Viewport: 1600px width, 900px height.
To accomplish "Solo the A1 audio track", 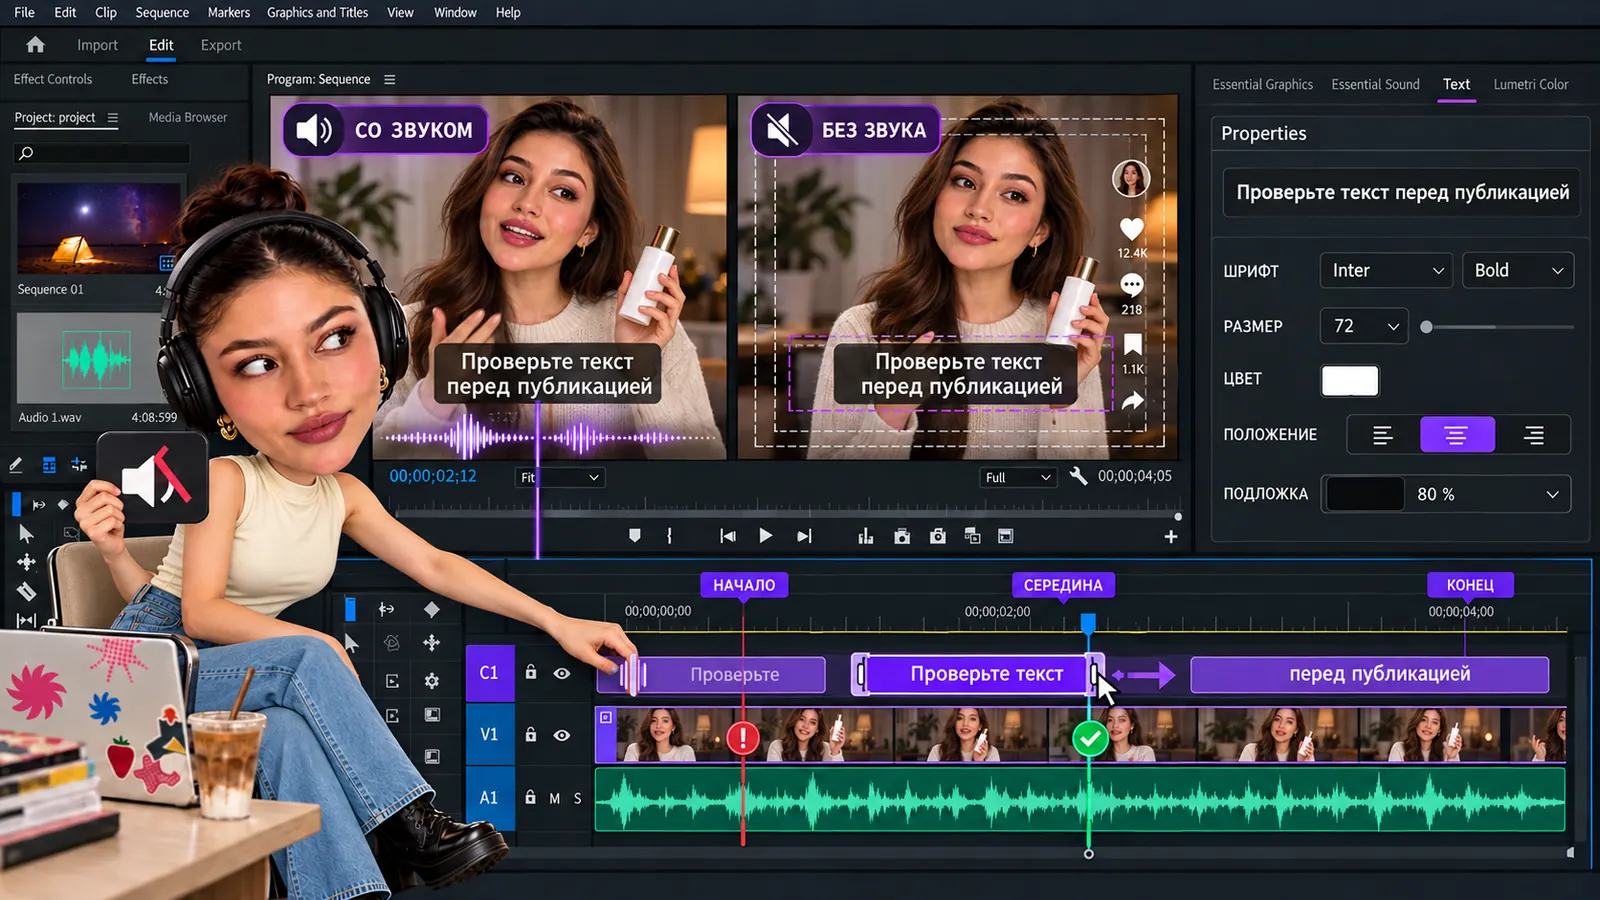I will click(x=577, y=798).
